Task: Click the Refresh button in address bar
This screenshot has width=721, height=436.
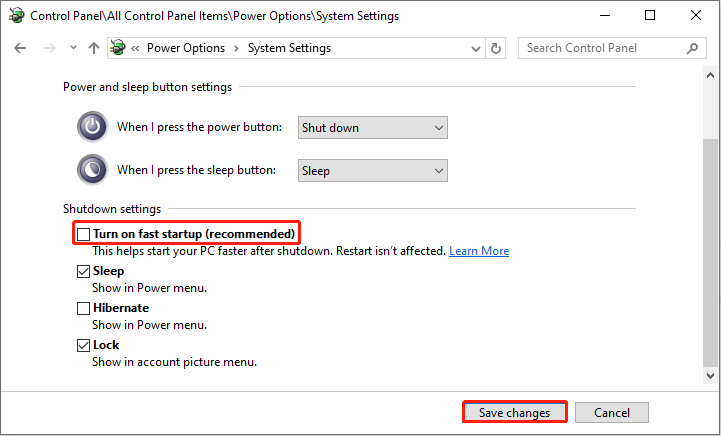Action: [496, 48]
